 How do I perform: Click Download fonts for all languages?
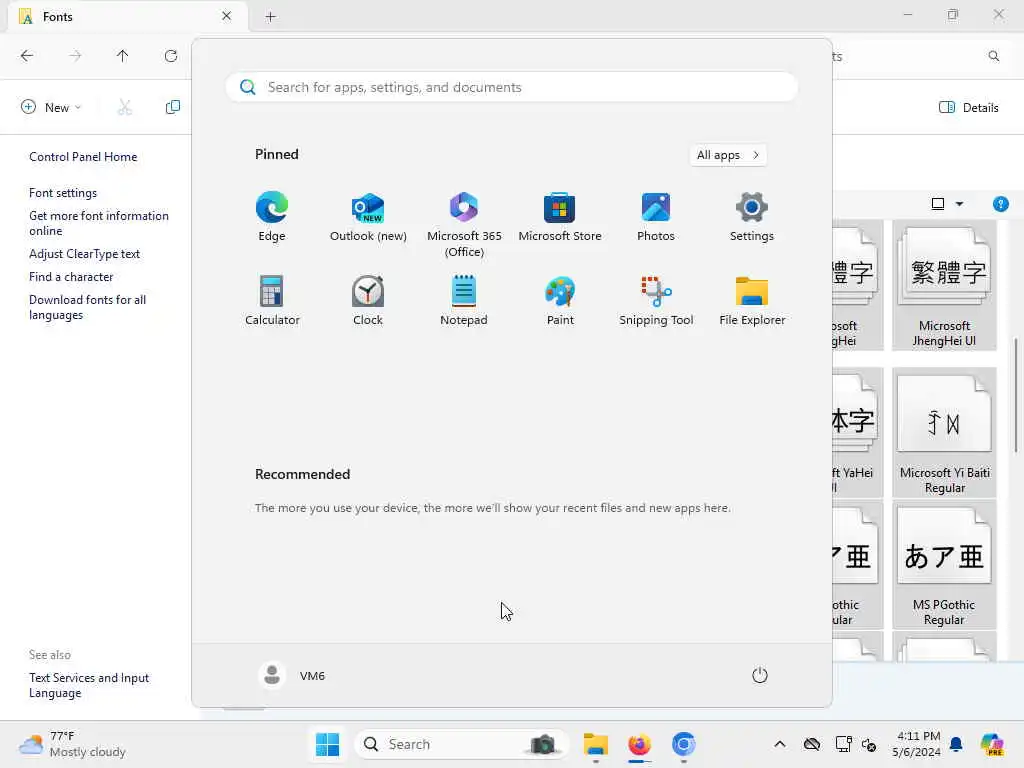(x=88, y=307)
